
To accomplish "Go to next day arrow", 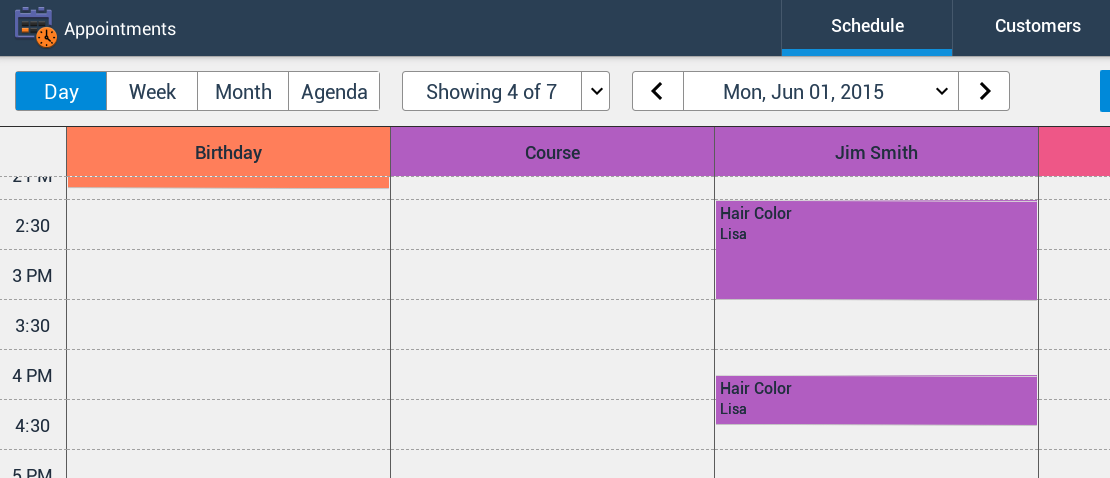I will [x=984, y=91].
